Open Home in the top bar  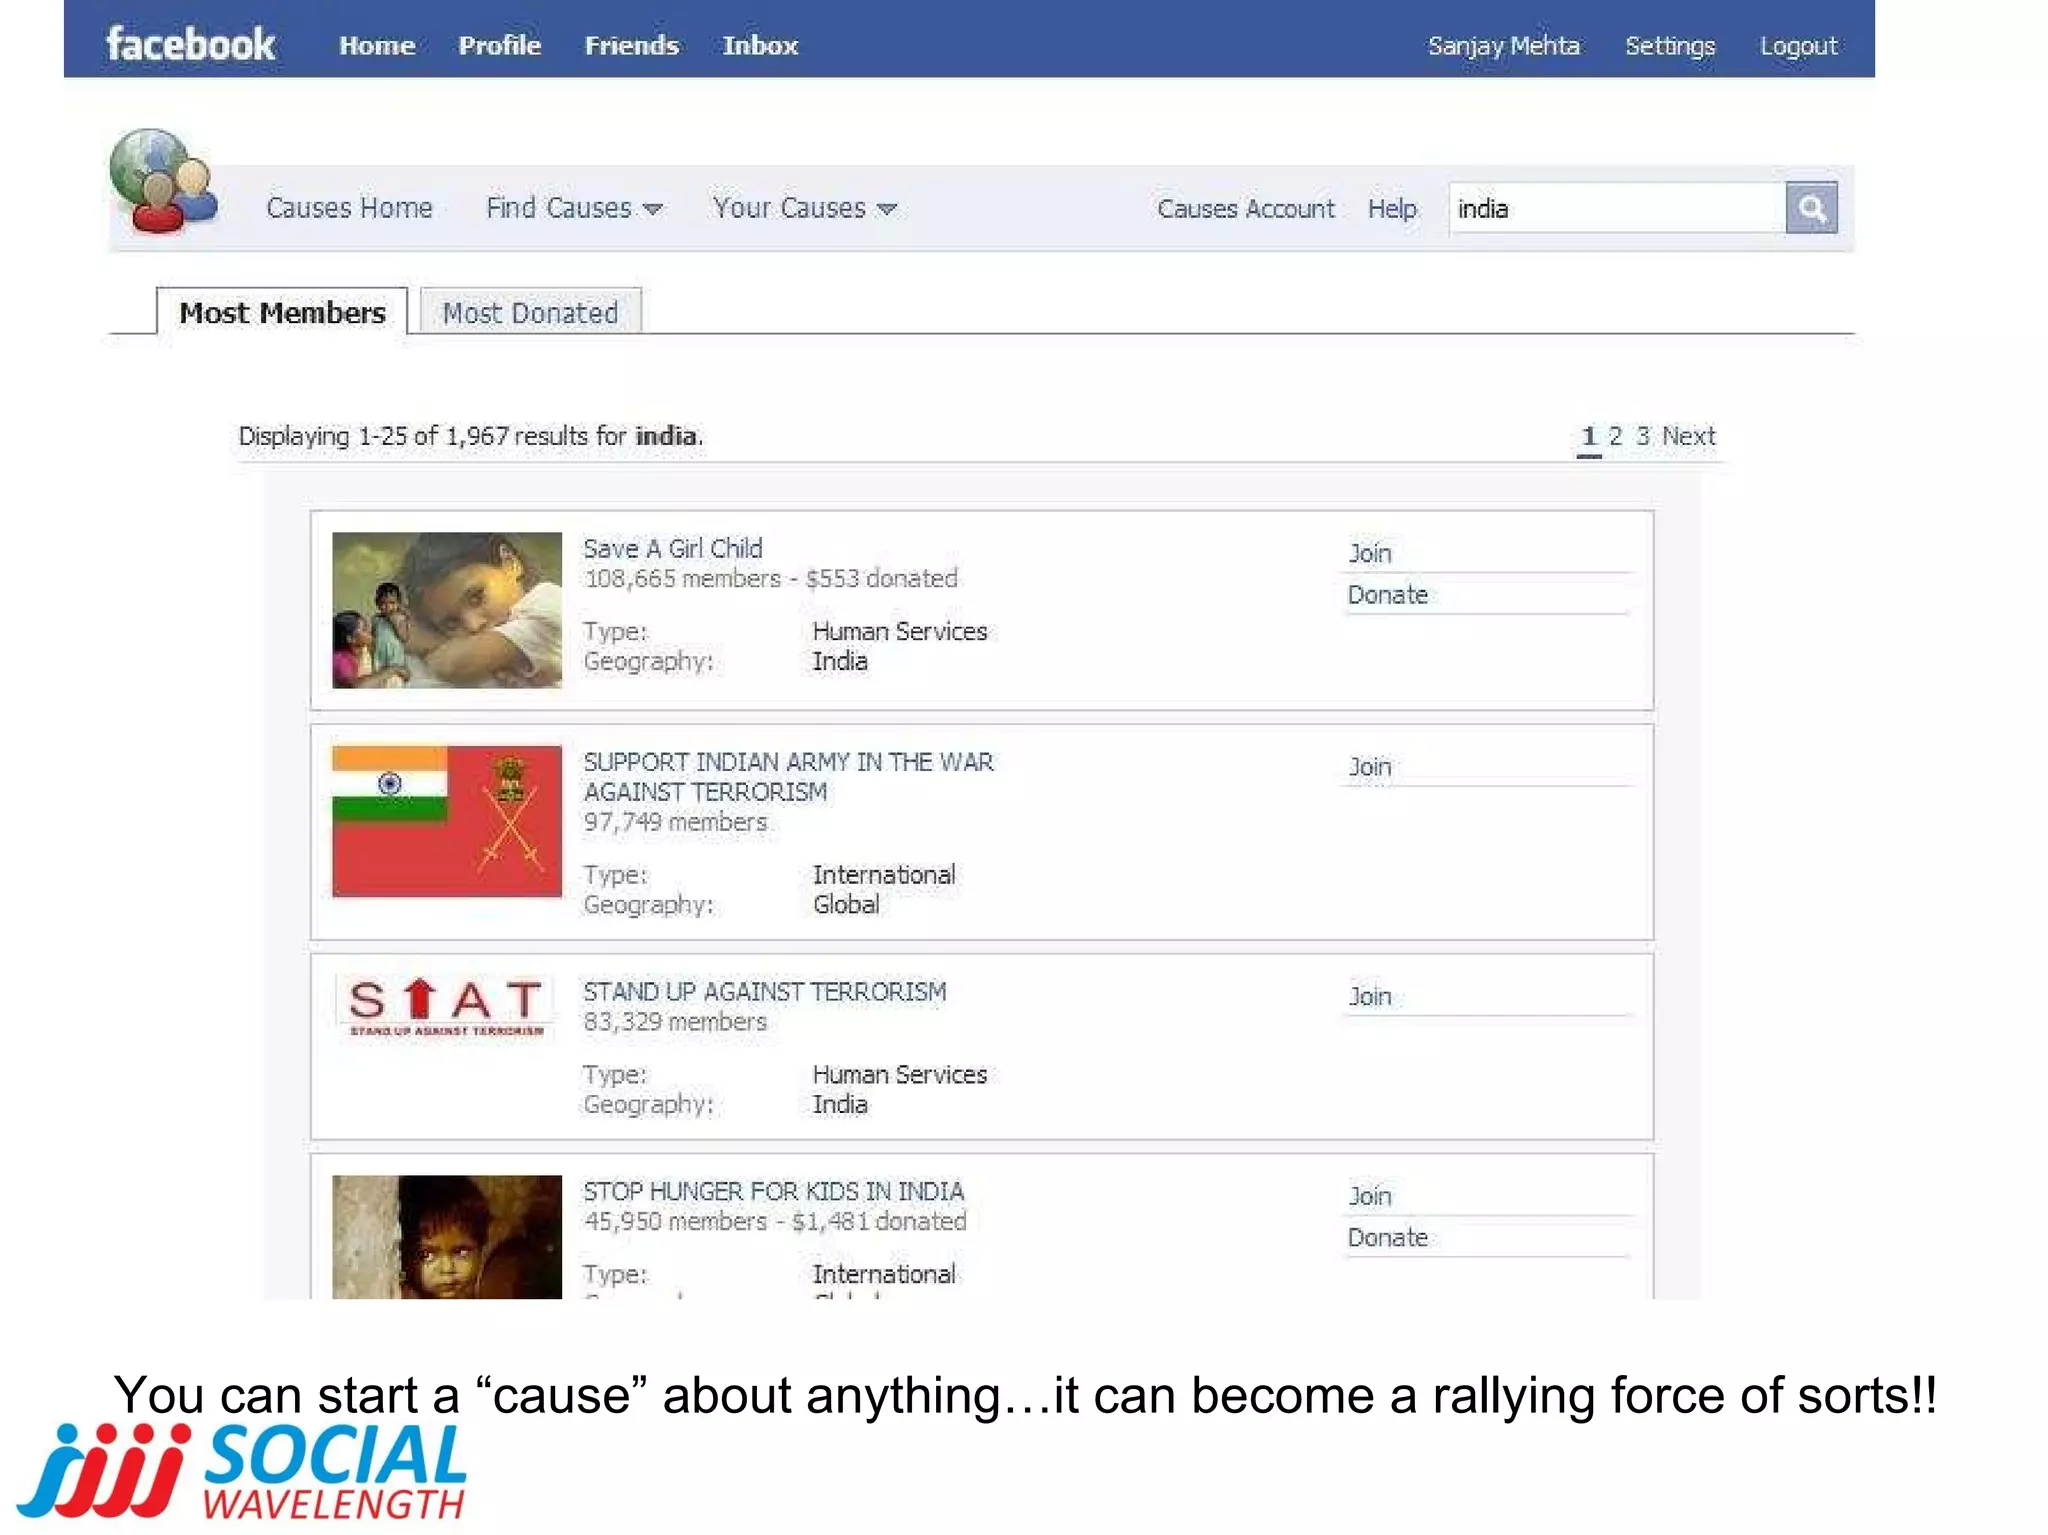click(377, 46)
